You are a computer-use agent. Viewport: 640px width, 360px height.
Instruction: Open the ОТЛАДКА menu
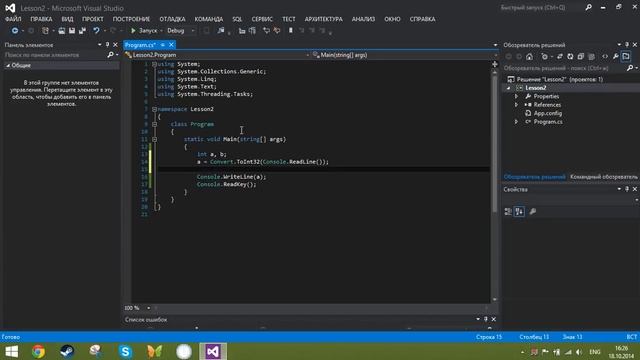[172, 19]
